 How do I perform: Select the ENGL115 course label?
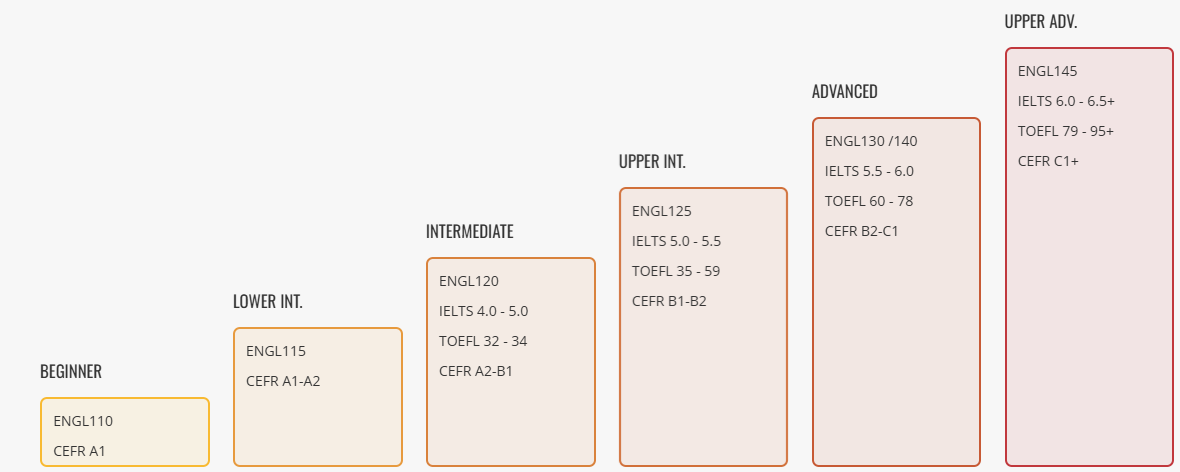point(276,351)
